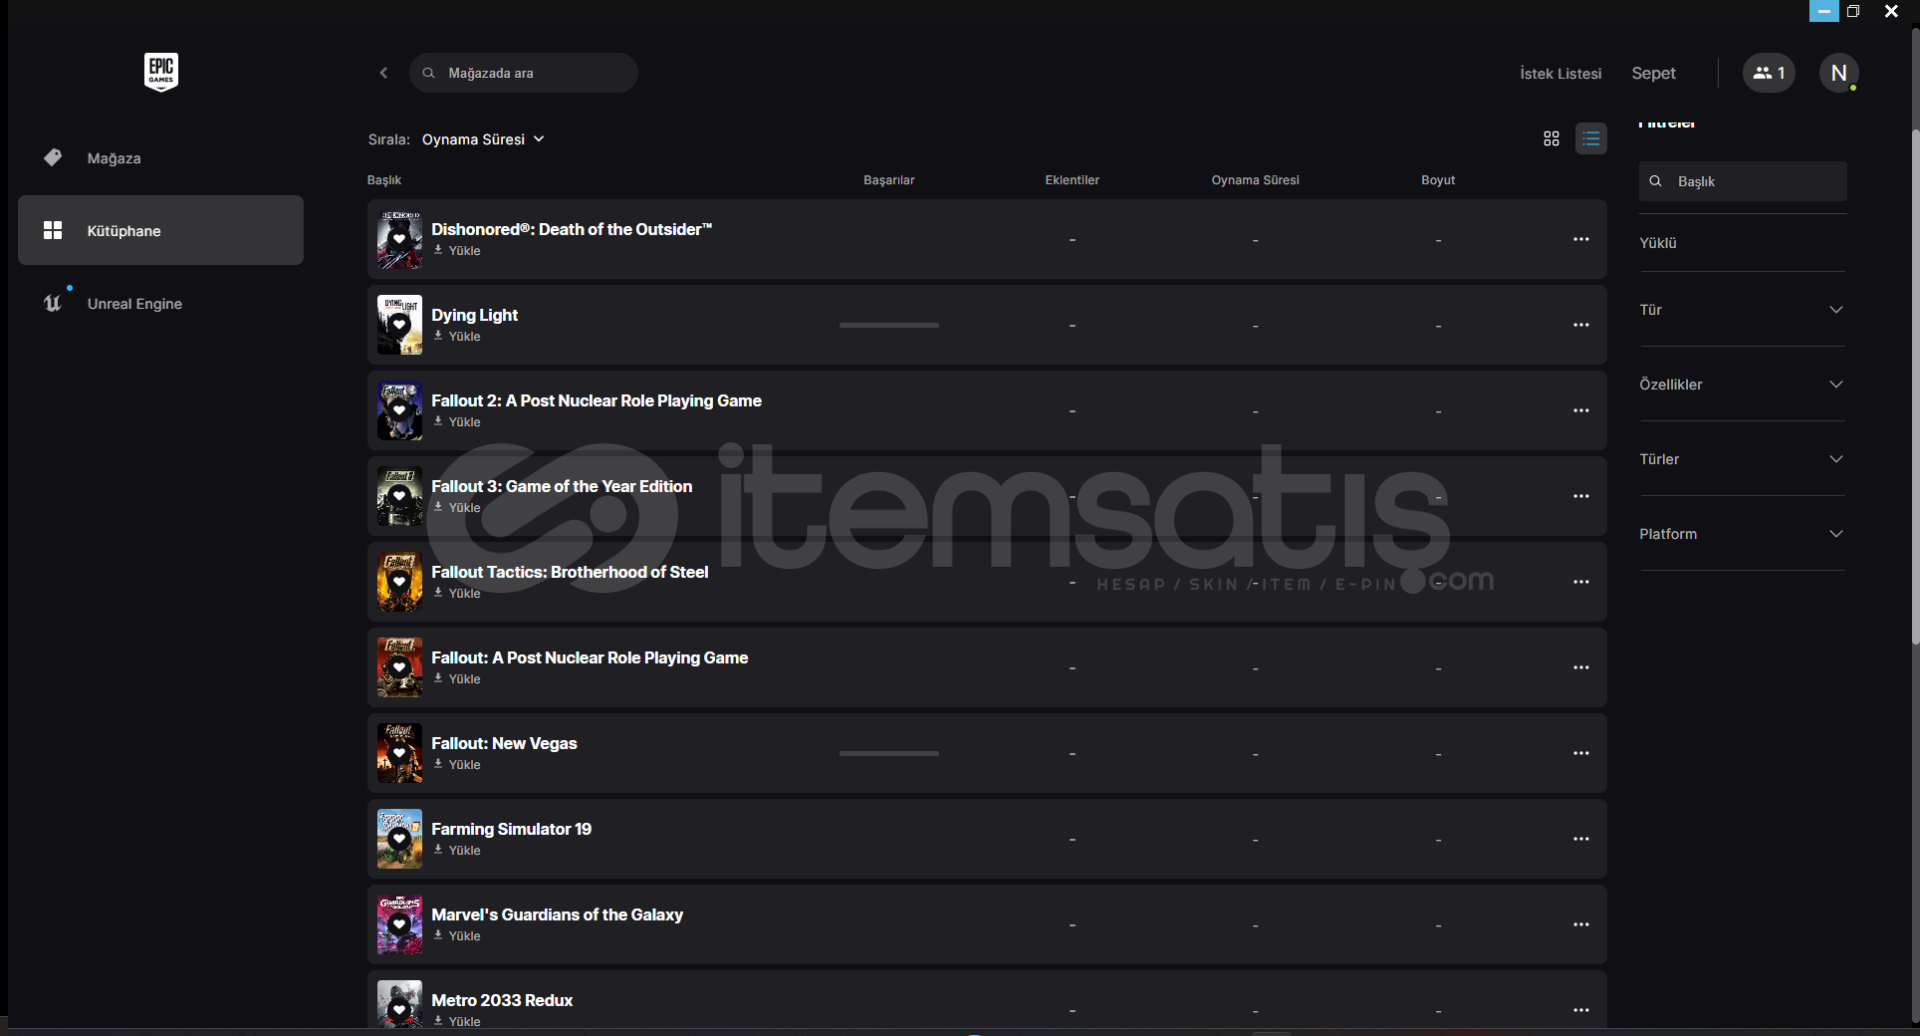Image resolution: width=1920 pixels, height=1036 pixels.
Task: Open the Dying Light title
Action: pyautogui.click(x=474, y=315)
